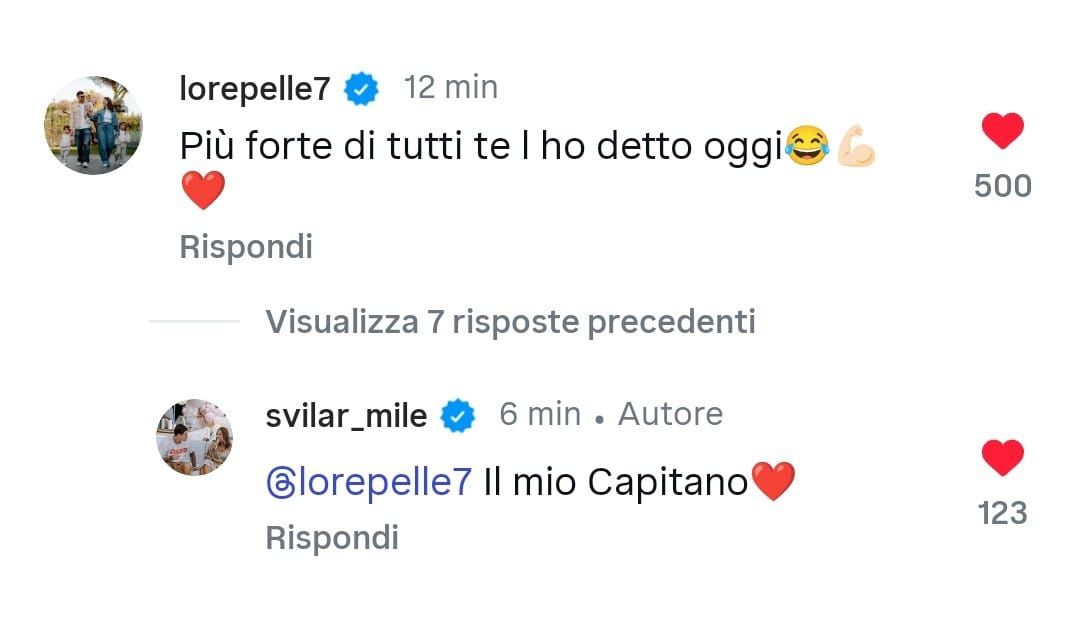Click the Threads icon before the lorepelle7 mention
1080x619 pixels.
(x=281, y=484)
